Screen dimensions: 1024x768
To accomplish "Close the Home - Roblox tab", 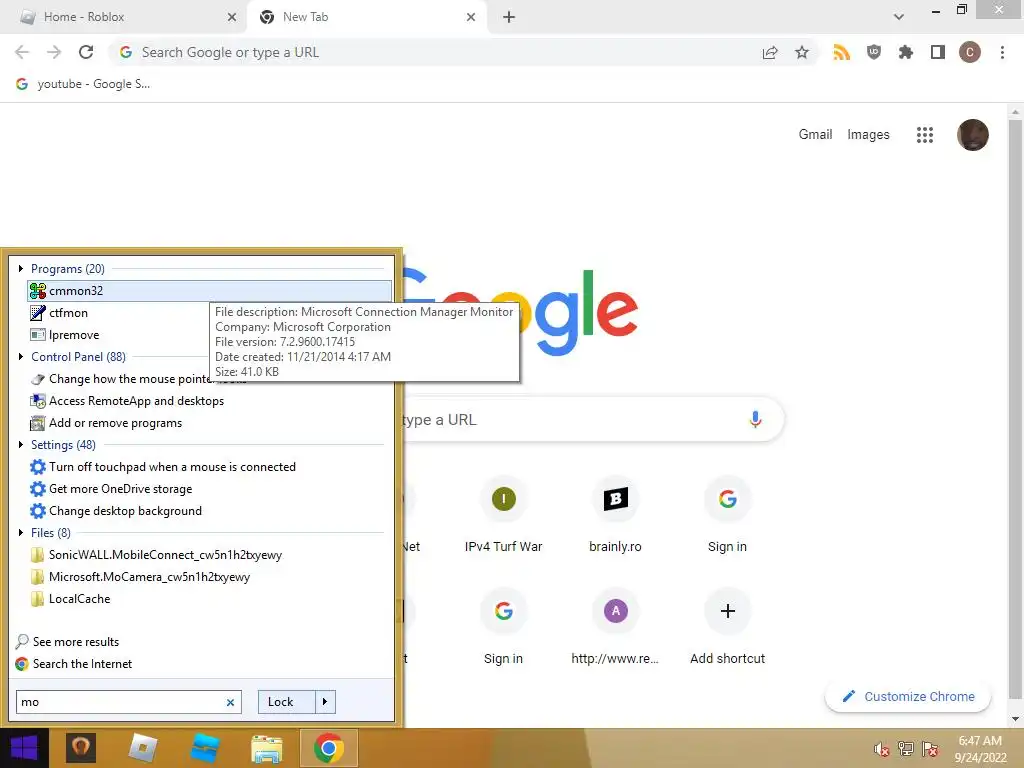I will (232, 17).
